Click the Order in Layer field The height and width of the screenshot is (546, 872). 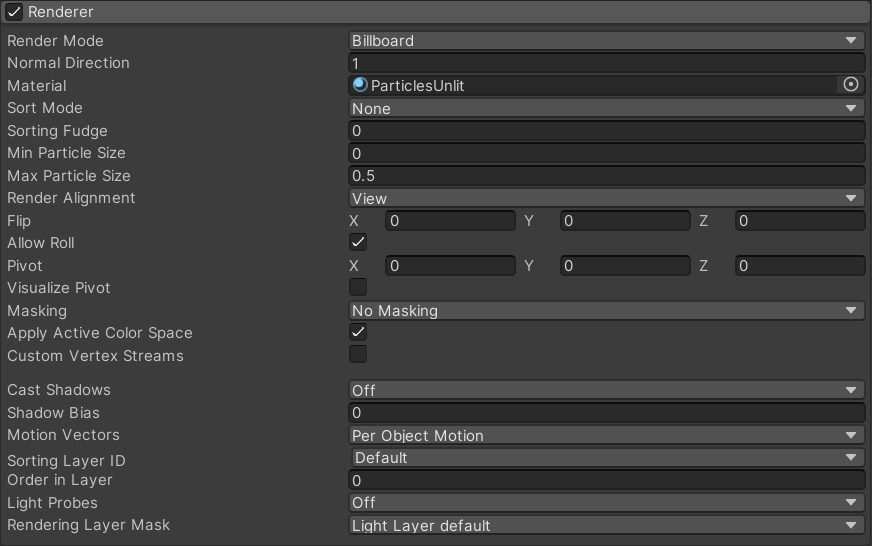[x=607, y=480]
